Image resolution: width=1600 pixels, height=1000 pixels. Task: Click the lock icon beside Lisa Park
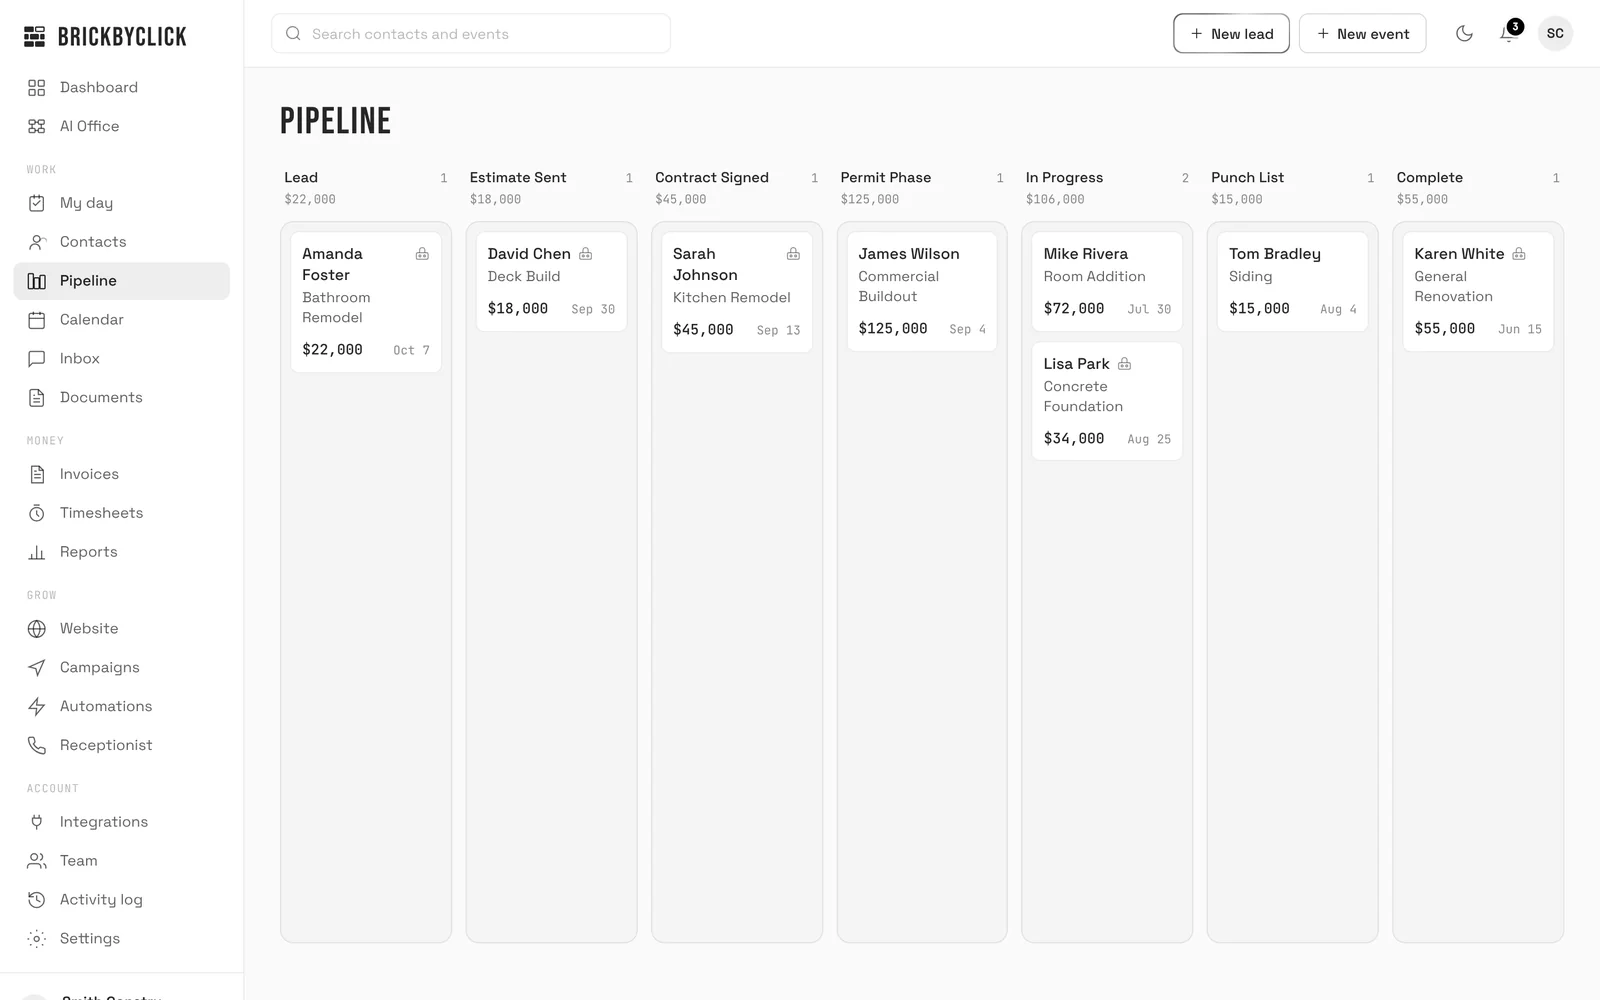tap(1124, 364)
